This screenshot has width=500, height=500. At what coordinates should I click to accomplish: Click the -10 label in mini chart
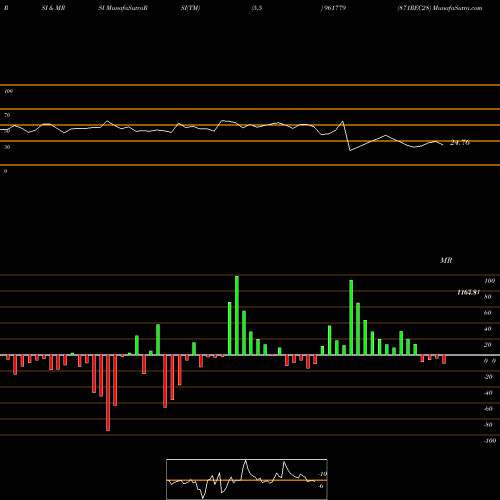click(x=322, y=474)
